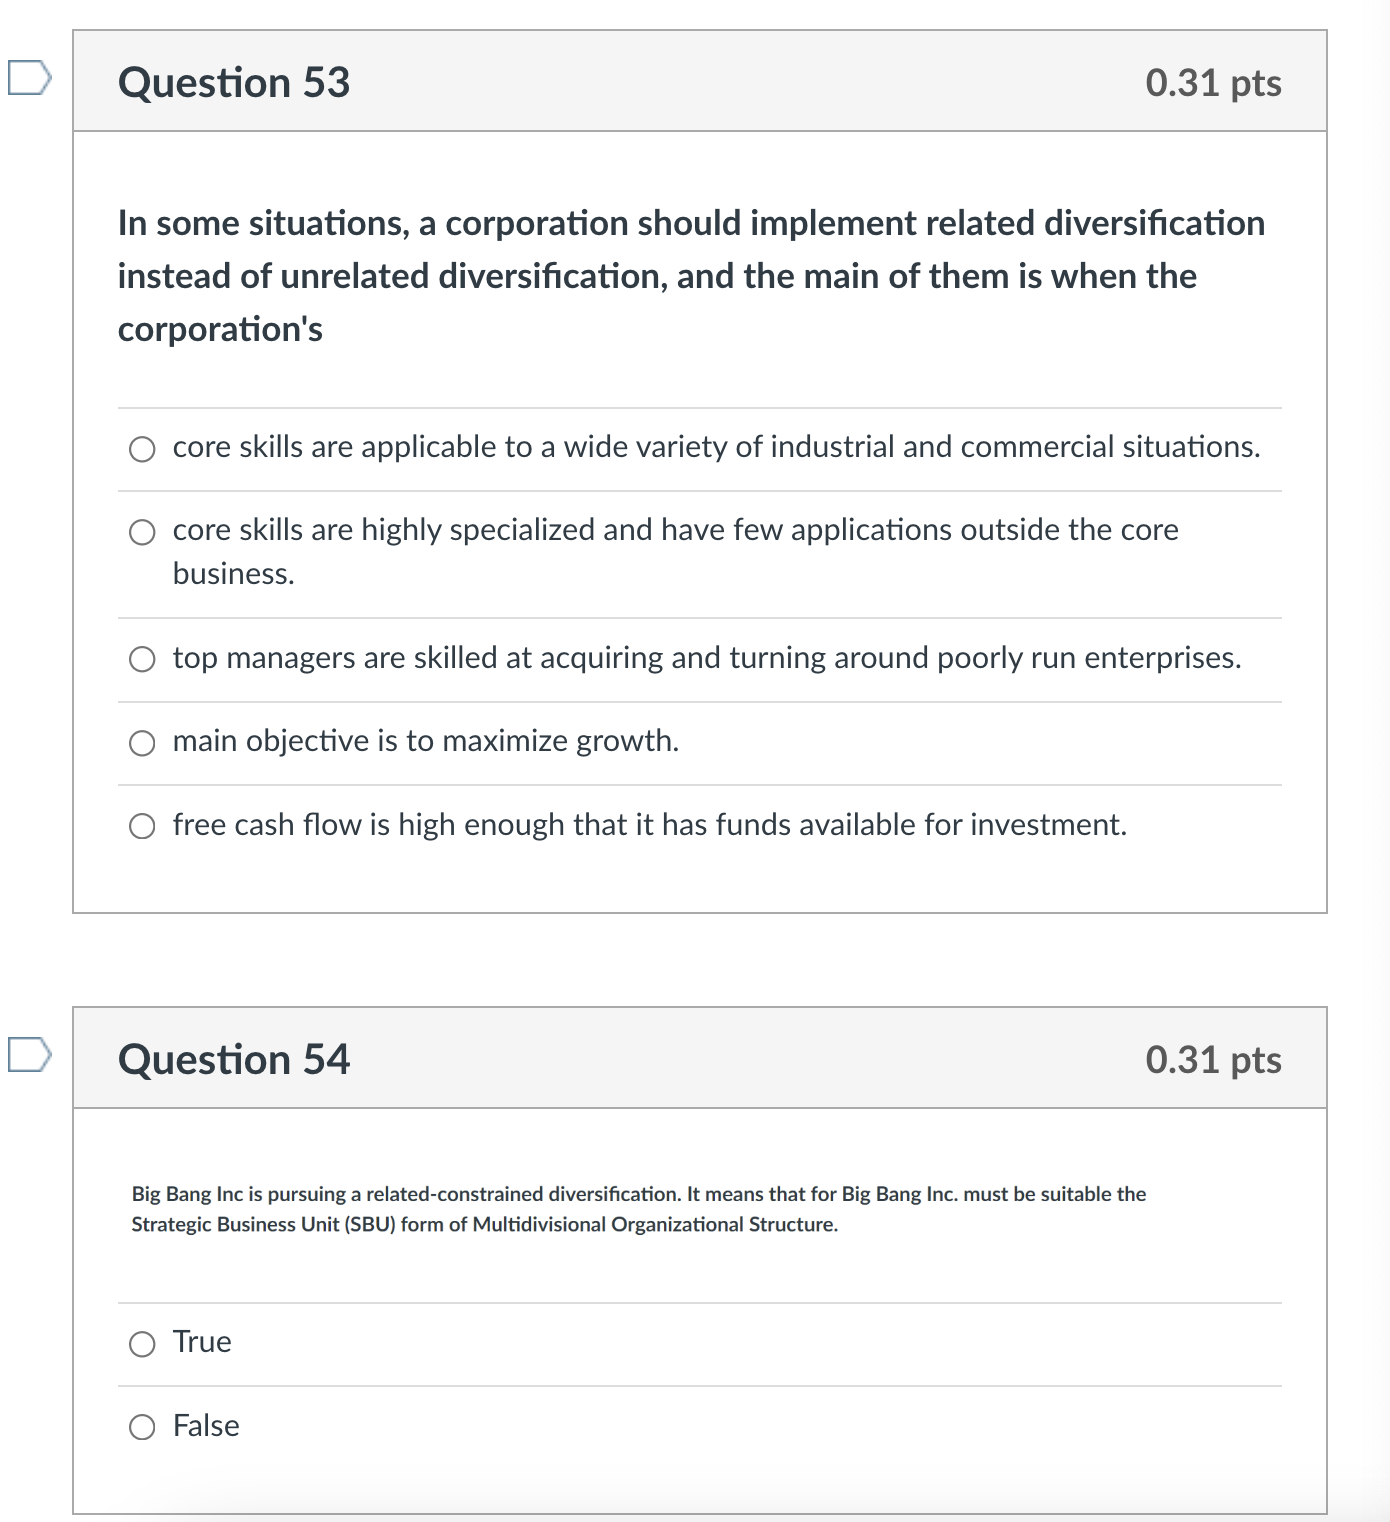Screen dimensions: 1390x1522
Task: Pick 'free cash flow is high enough' answer
Action: coord(141,825)
